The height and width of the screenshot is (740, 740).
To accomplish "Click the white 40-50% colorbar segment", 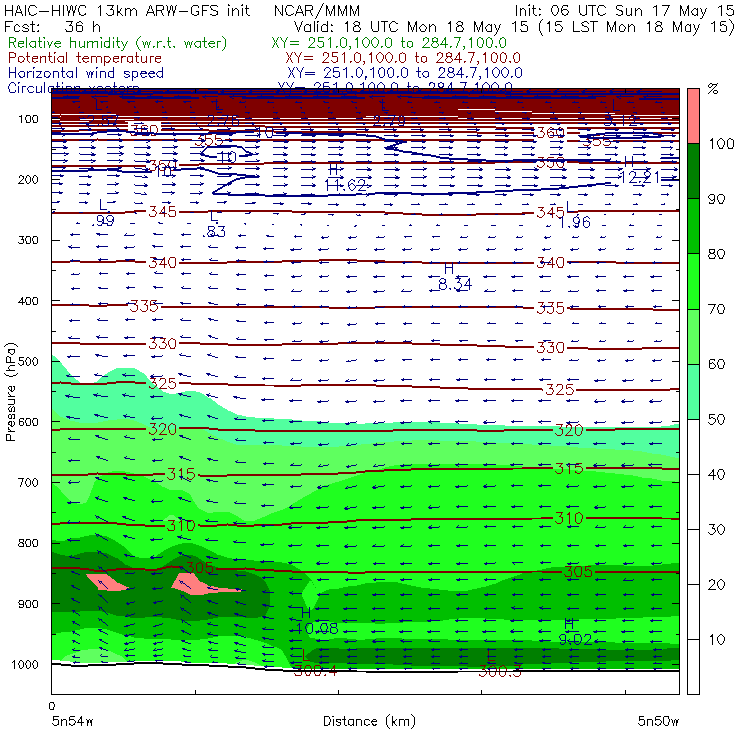I will [693, 446].
